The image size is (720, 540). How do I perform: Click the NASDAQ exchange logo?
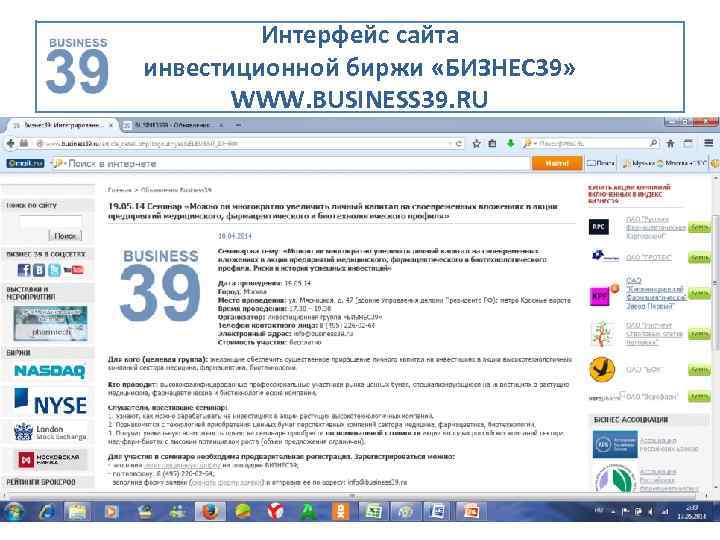click(50, 371)
